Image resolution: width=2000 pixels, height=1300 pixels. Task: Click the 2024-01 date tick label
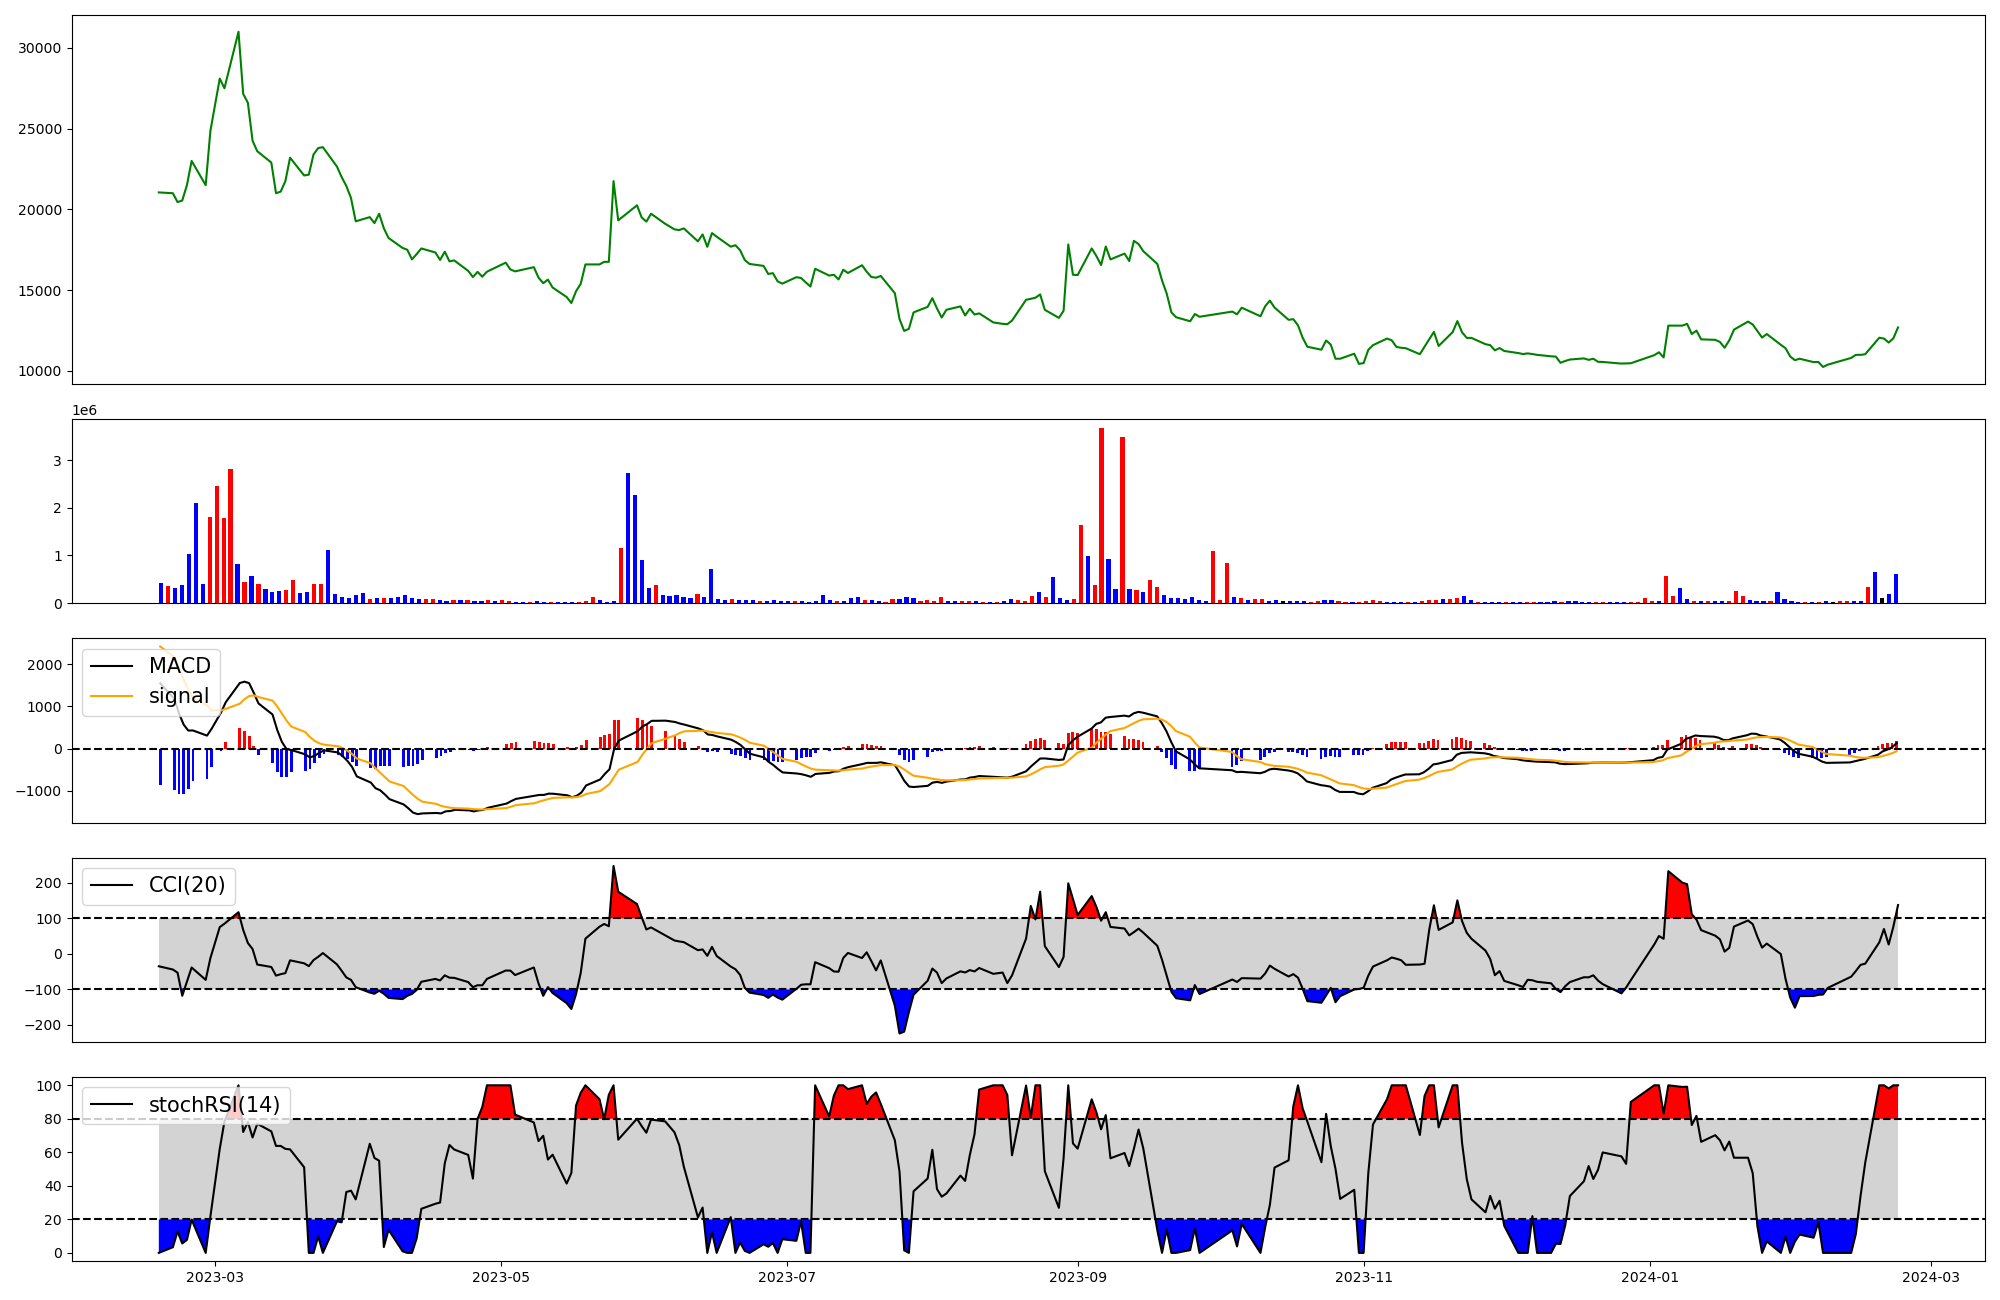click(x=1649, y=1277)
